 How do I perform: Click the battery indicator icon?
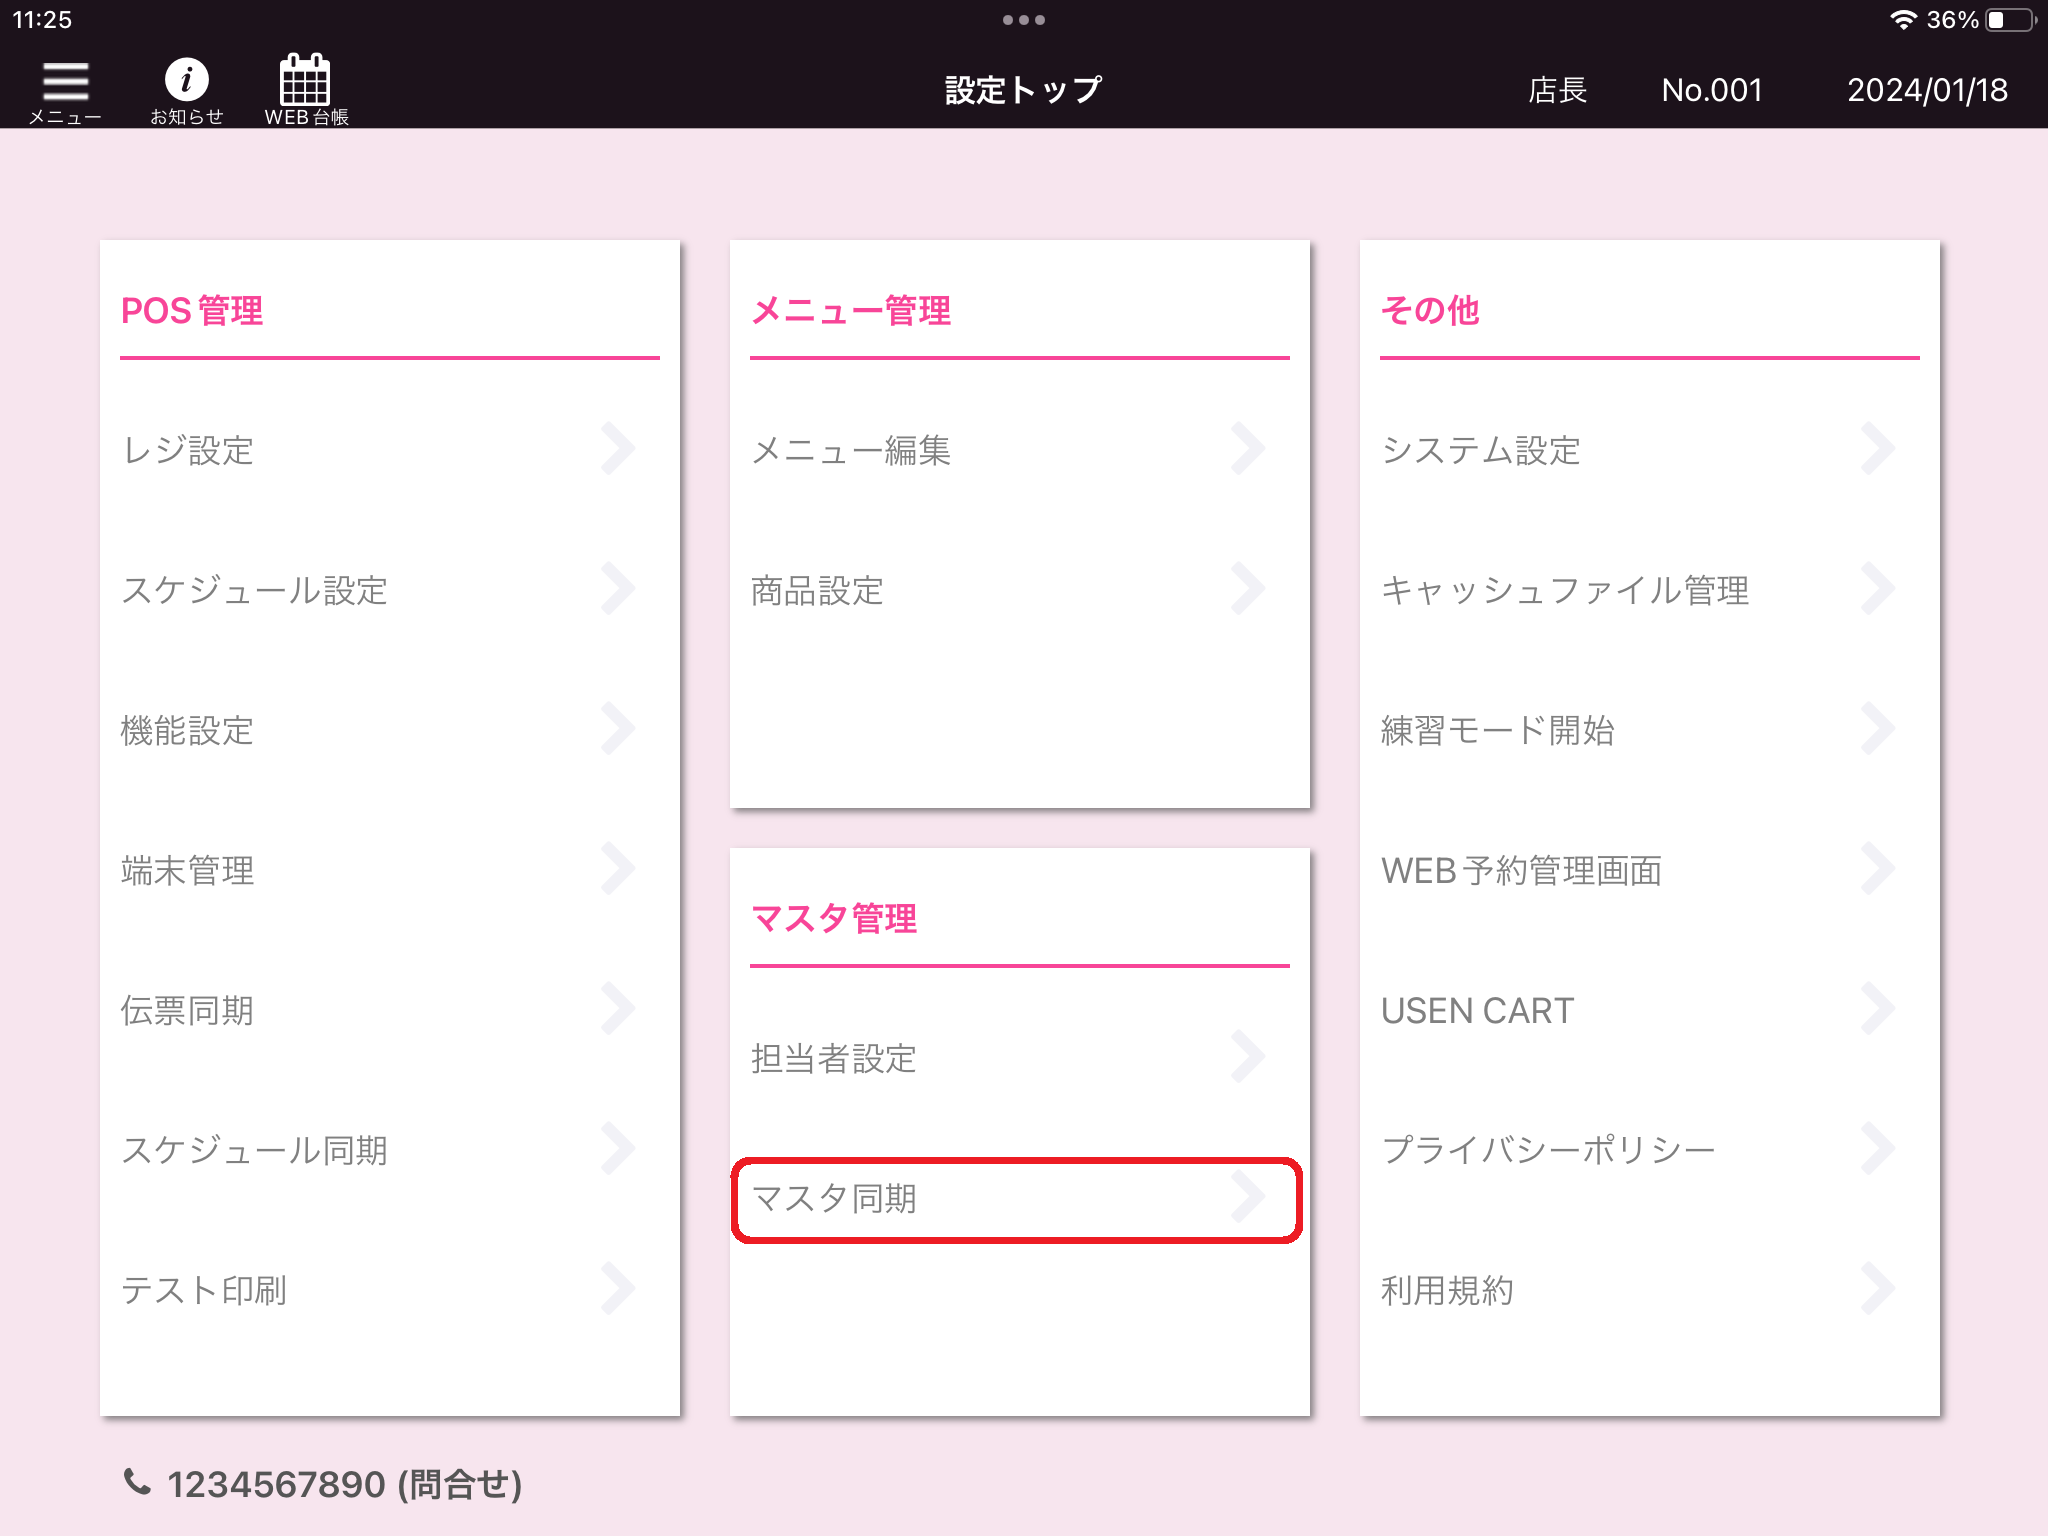point(2010,20)
